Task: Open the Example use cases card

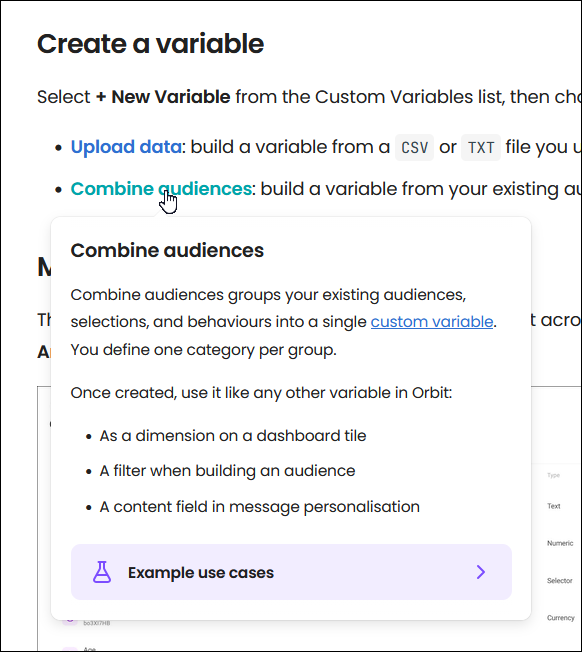Action: pos(291,572)
